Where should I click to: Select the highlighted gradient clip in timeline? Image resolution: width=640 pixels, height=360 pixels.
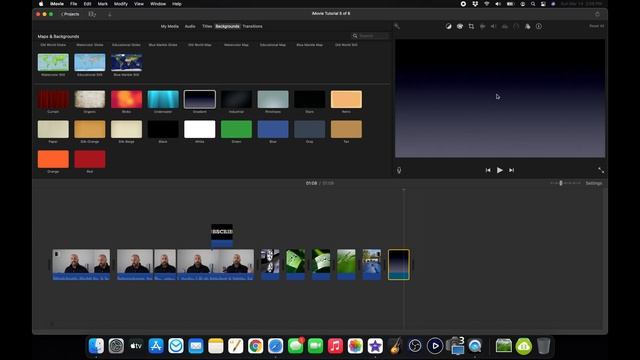399,264
